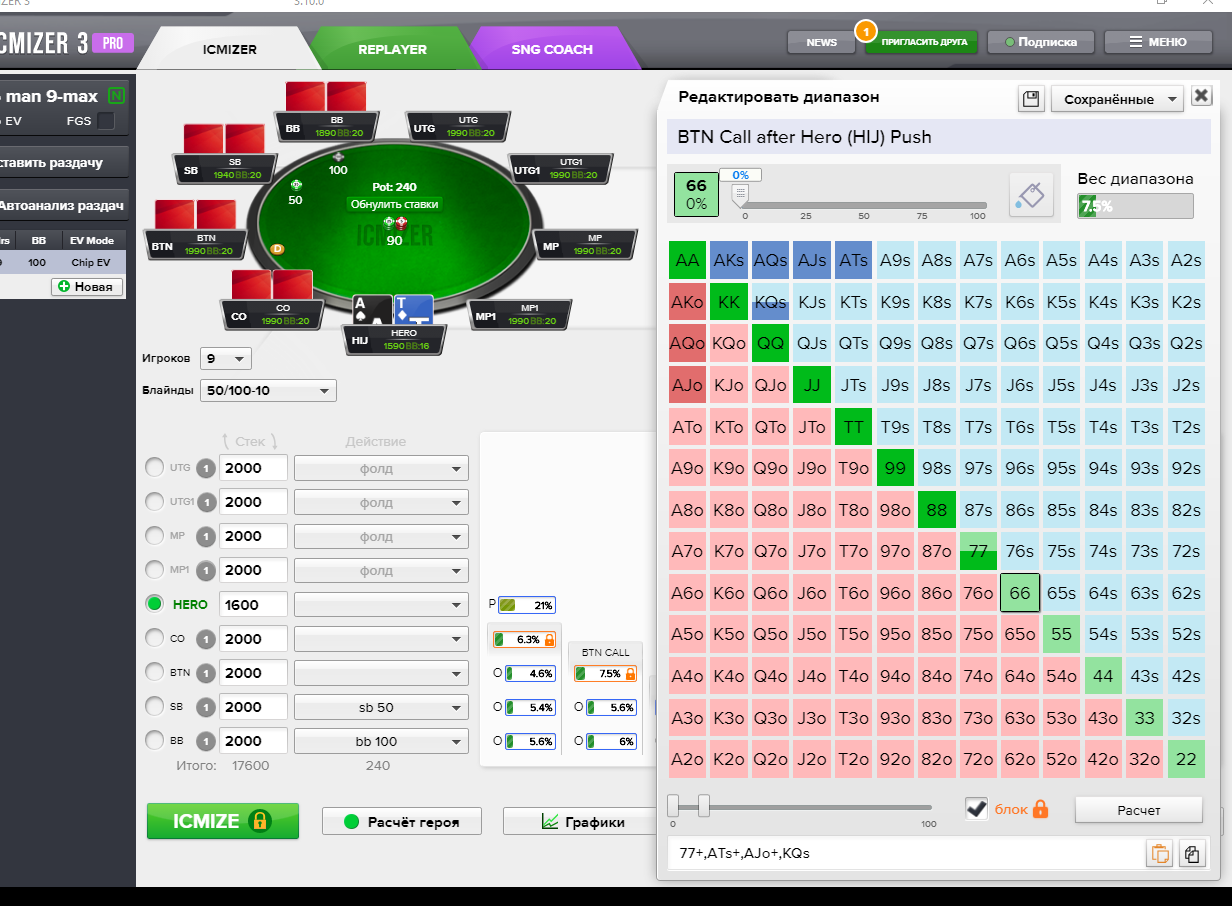Select the UTG1 position radio button

click(x=155, y=501)
